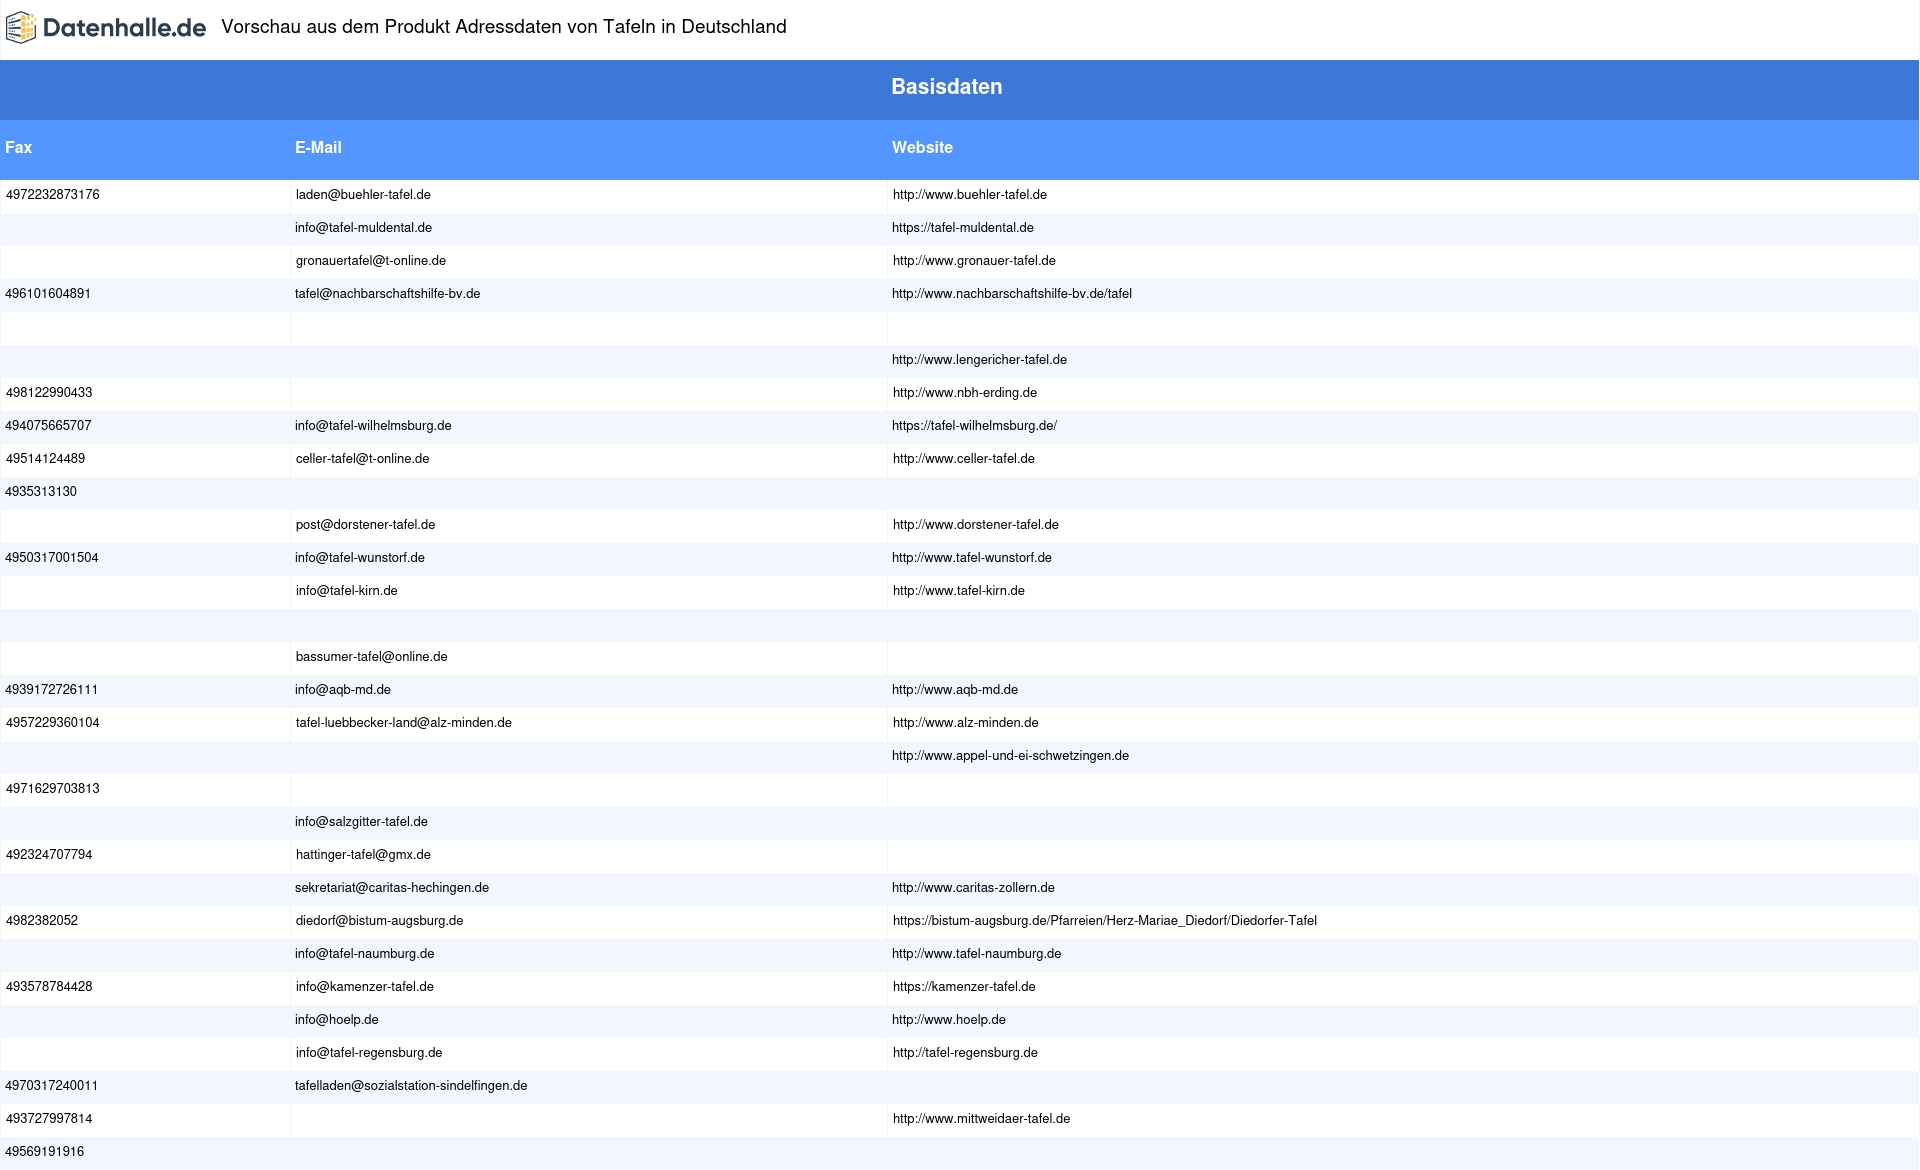Image resolution: width=1920 pixels, height=1170 pixels.
Task: Click fax number 4957229360104
Action: coord(53,723)
